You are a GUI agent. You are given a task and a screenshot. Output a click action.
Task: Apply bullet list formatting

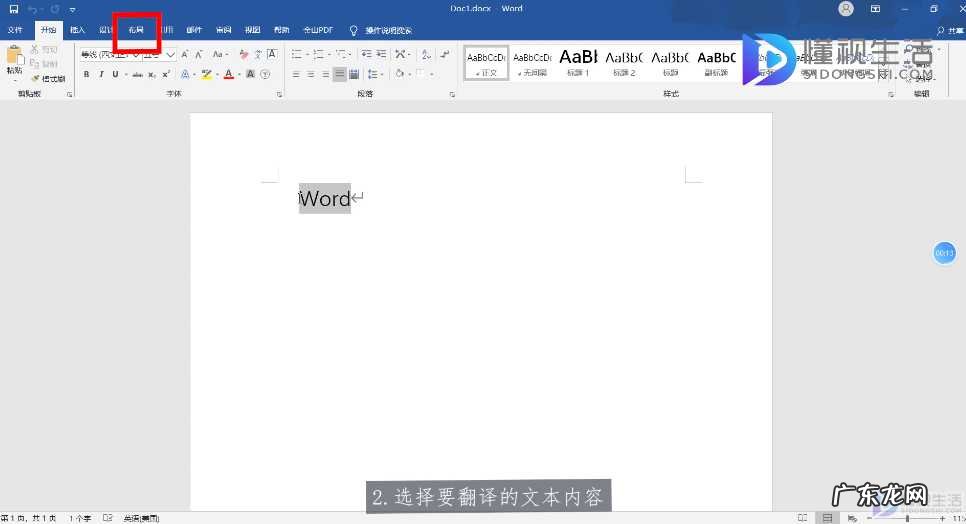click(x=297, y=55)
